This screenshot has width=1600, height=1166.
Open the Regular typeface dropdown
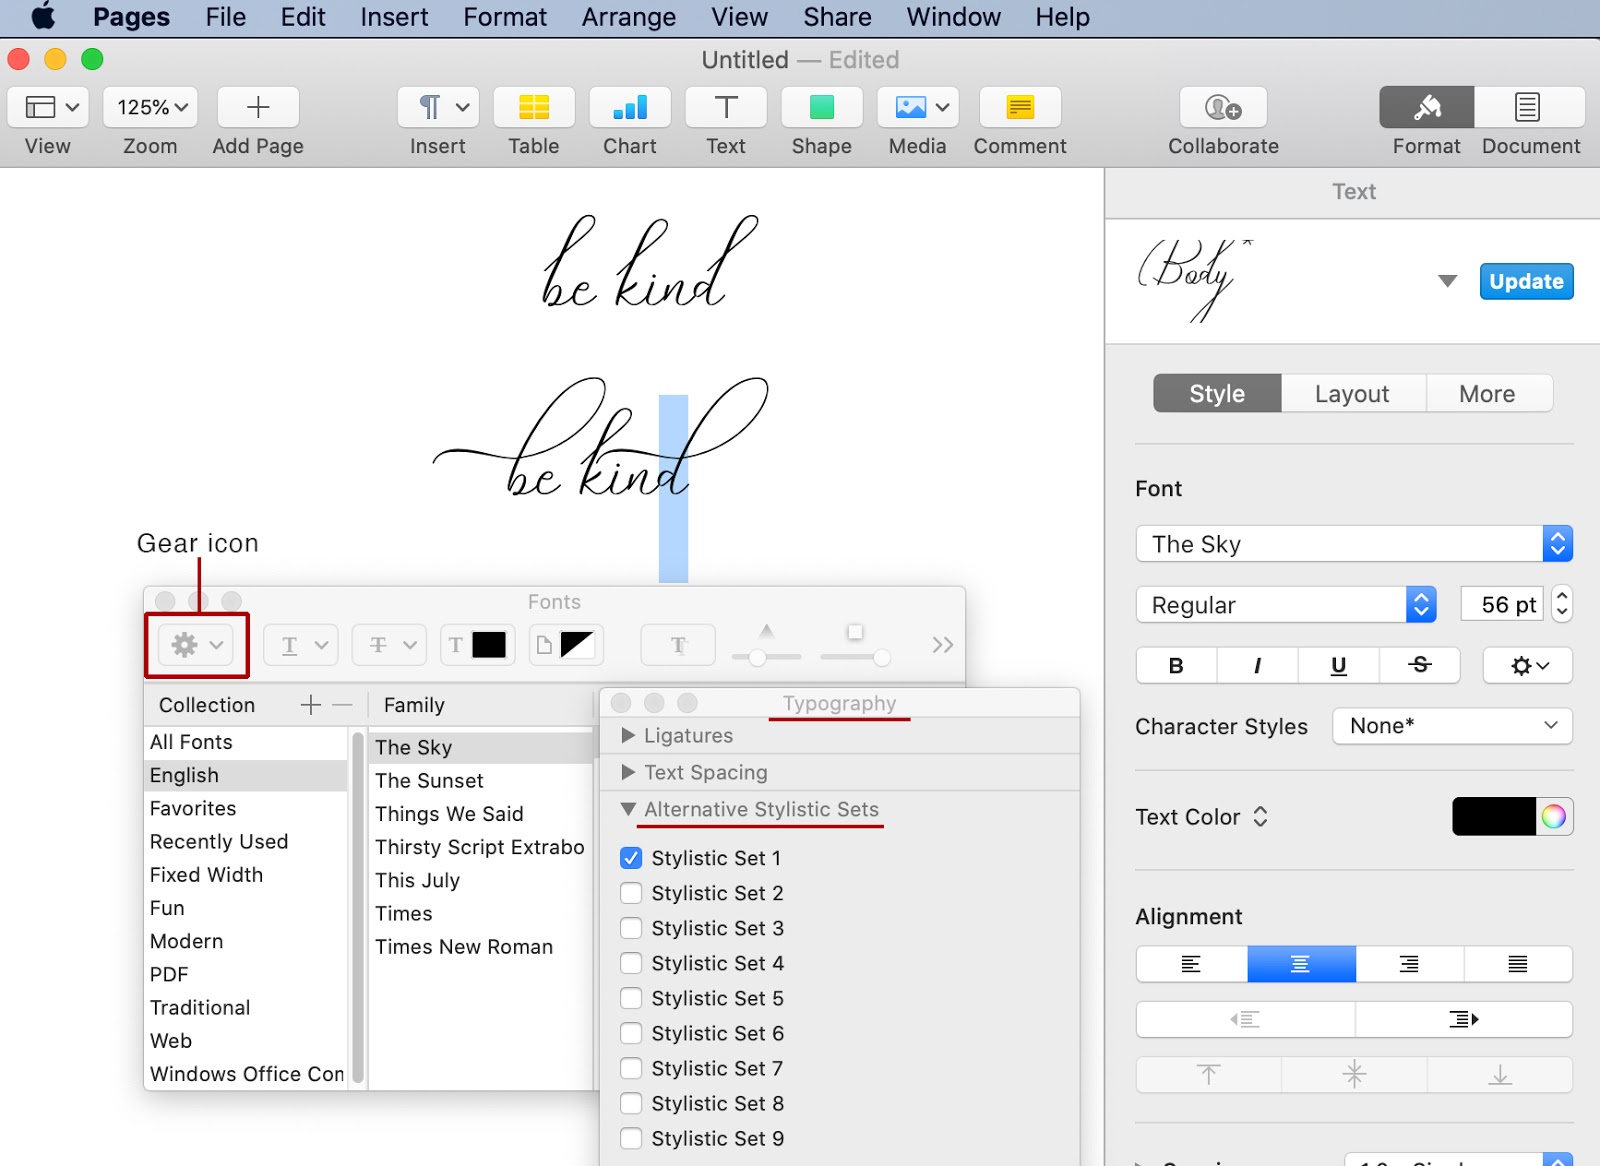[1286, 604]
